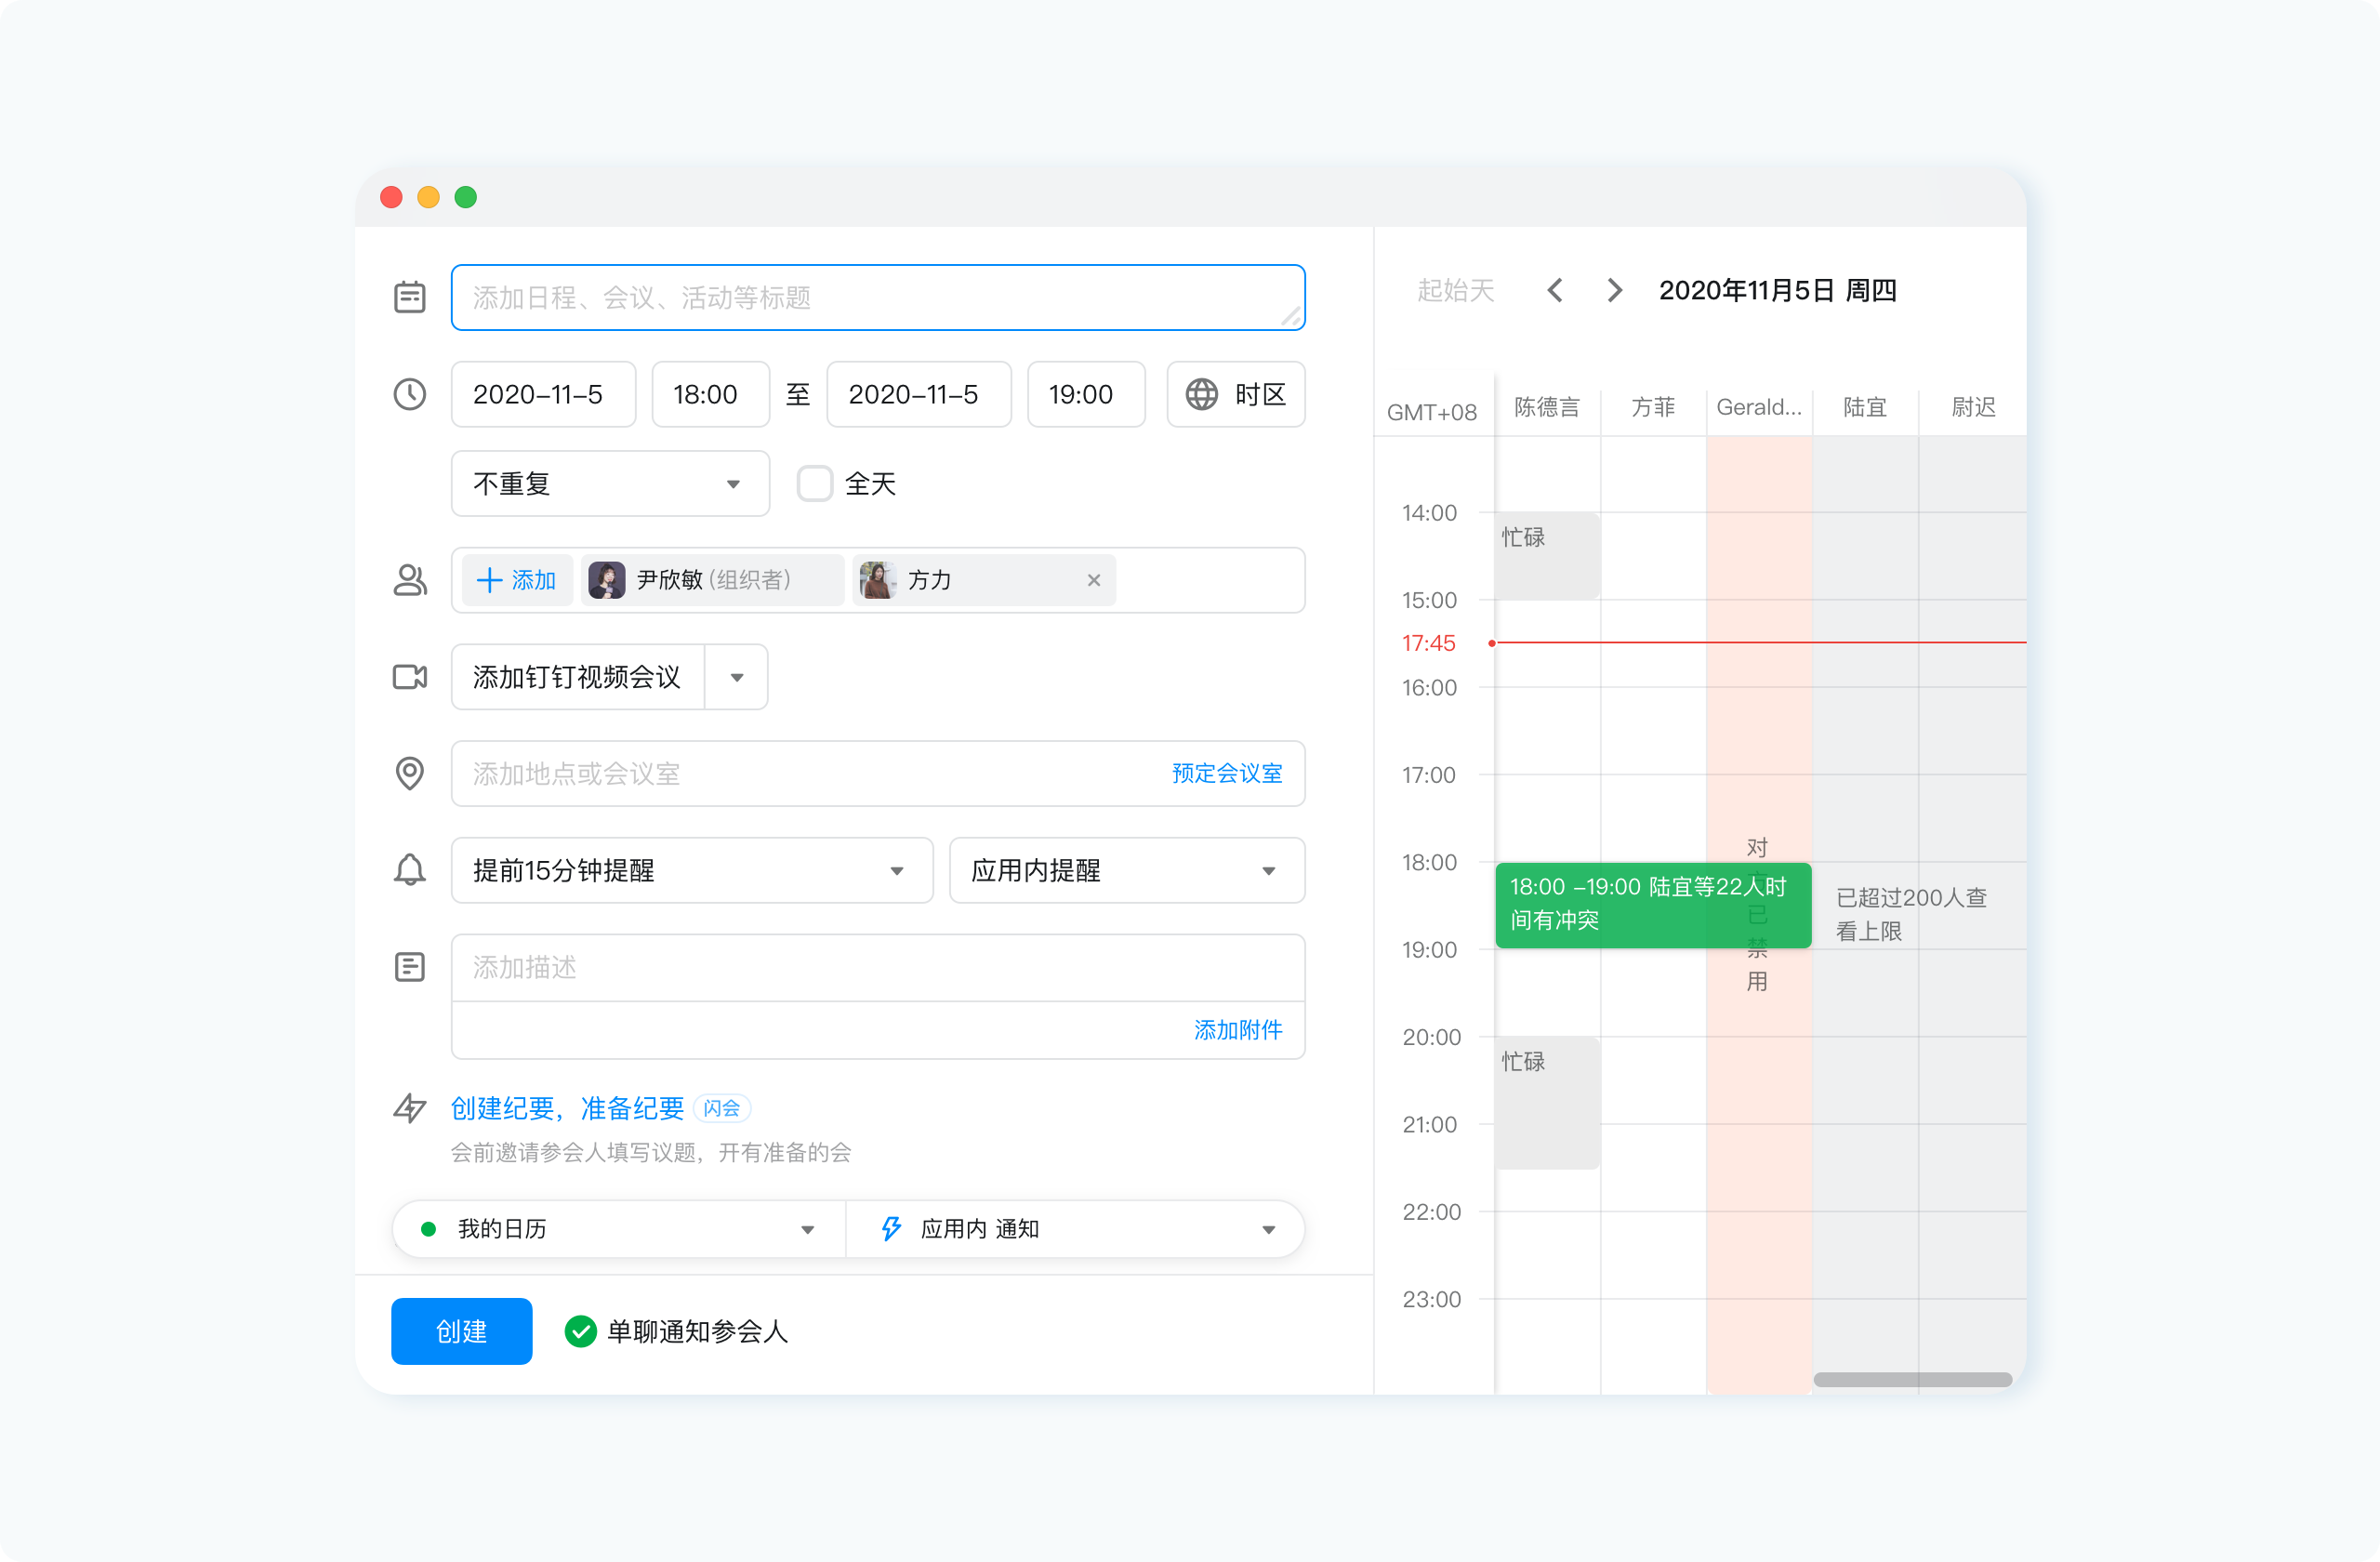
Task: Click the clock icon for time settings
Action: coord(409,394)
